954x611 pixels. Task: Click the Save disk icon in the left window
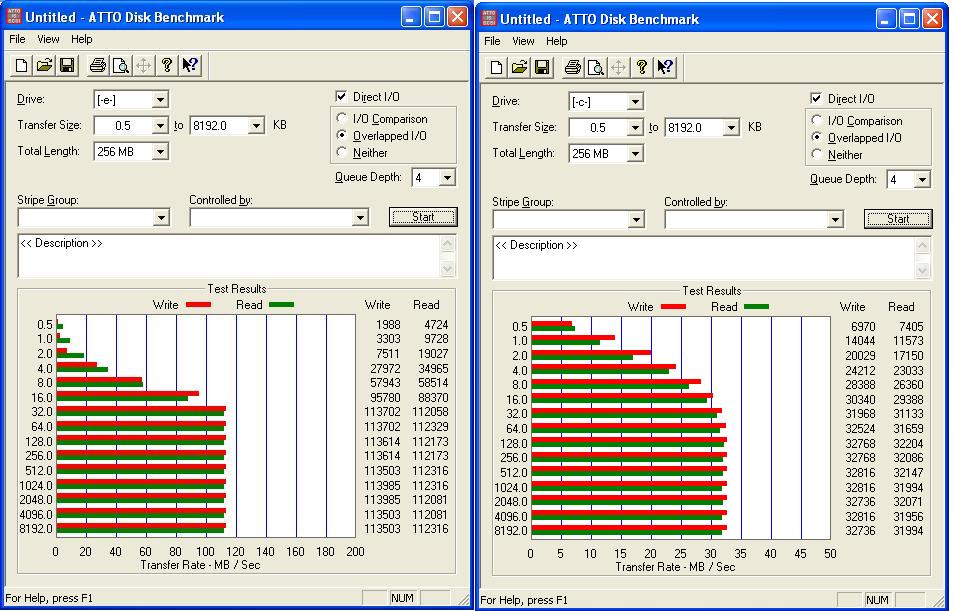coord(67,65)
